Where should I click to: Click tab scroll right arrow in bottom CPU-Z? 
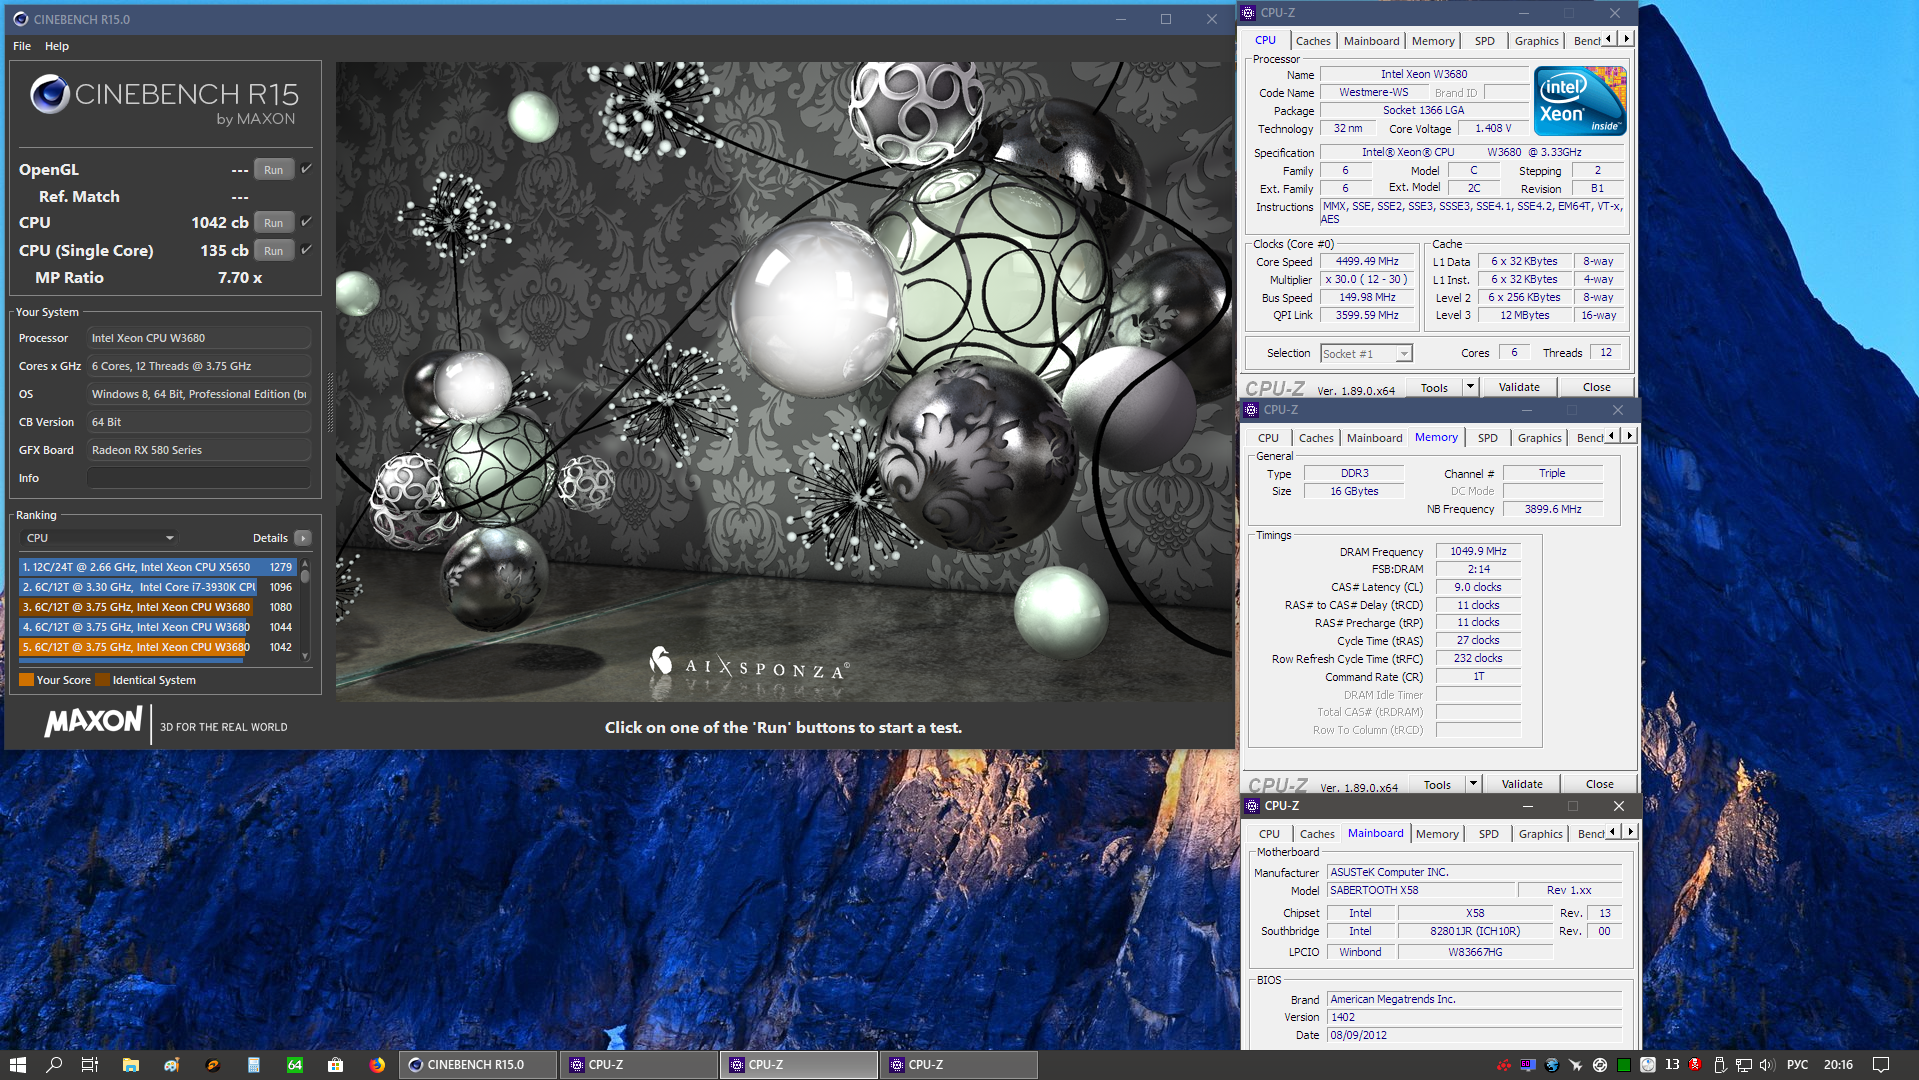tap(1630, 832)
